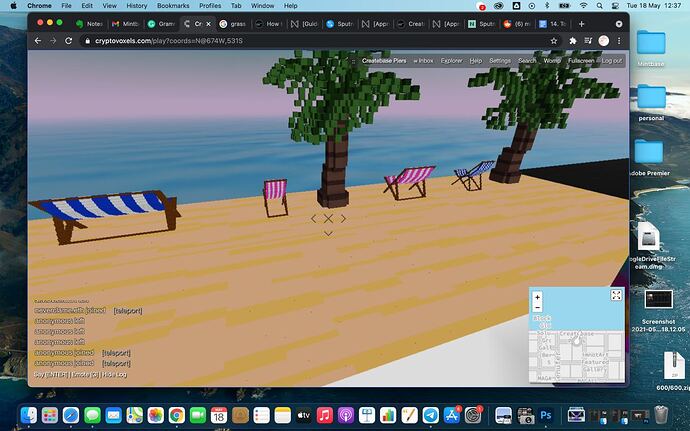Click the left movement arrow

314,218
